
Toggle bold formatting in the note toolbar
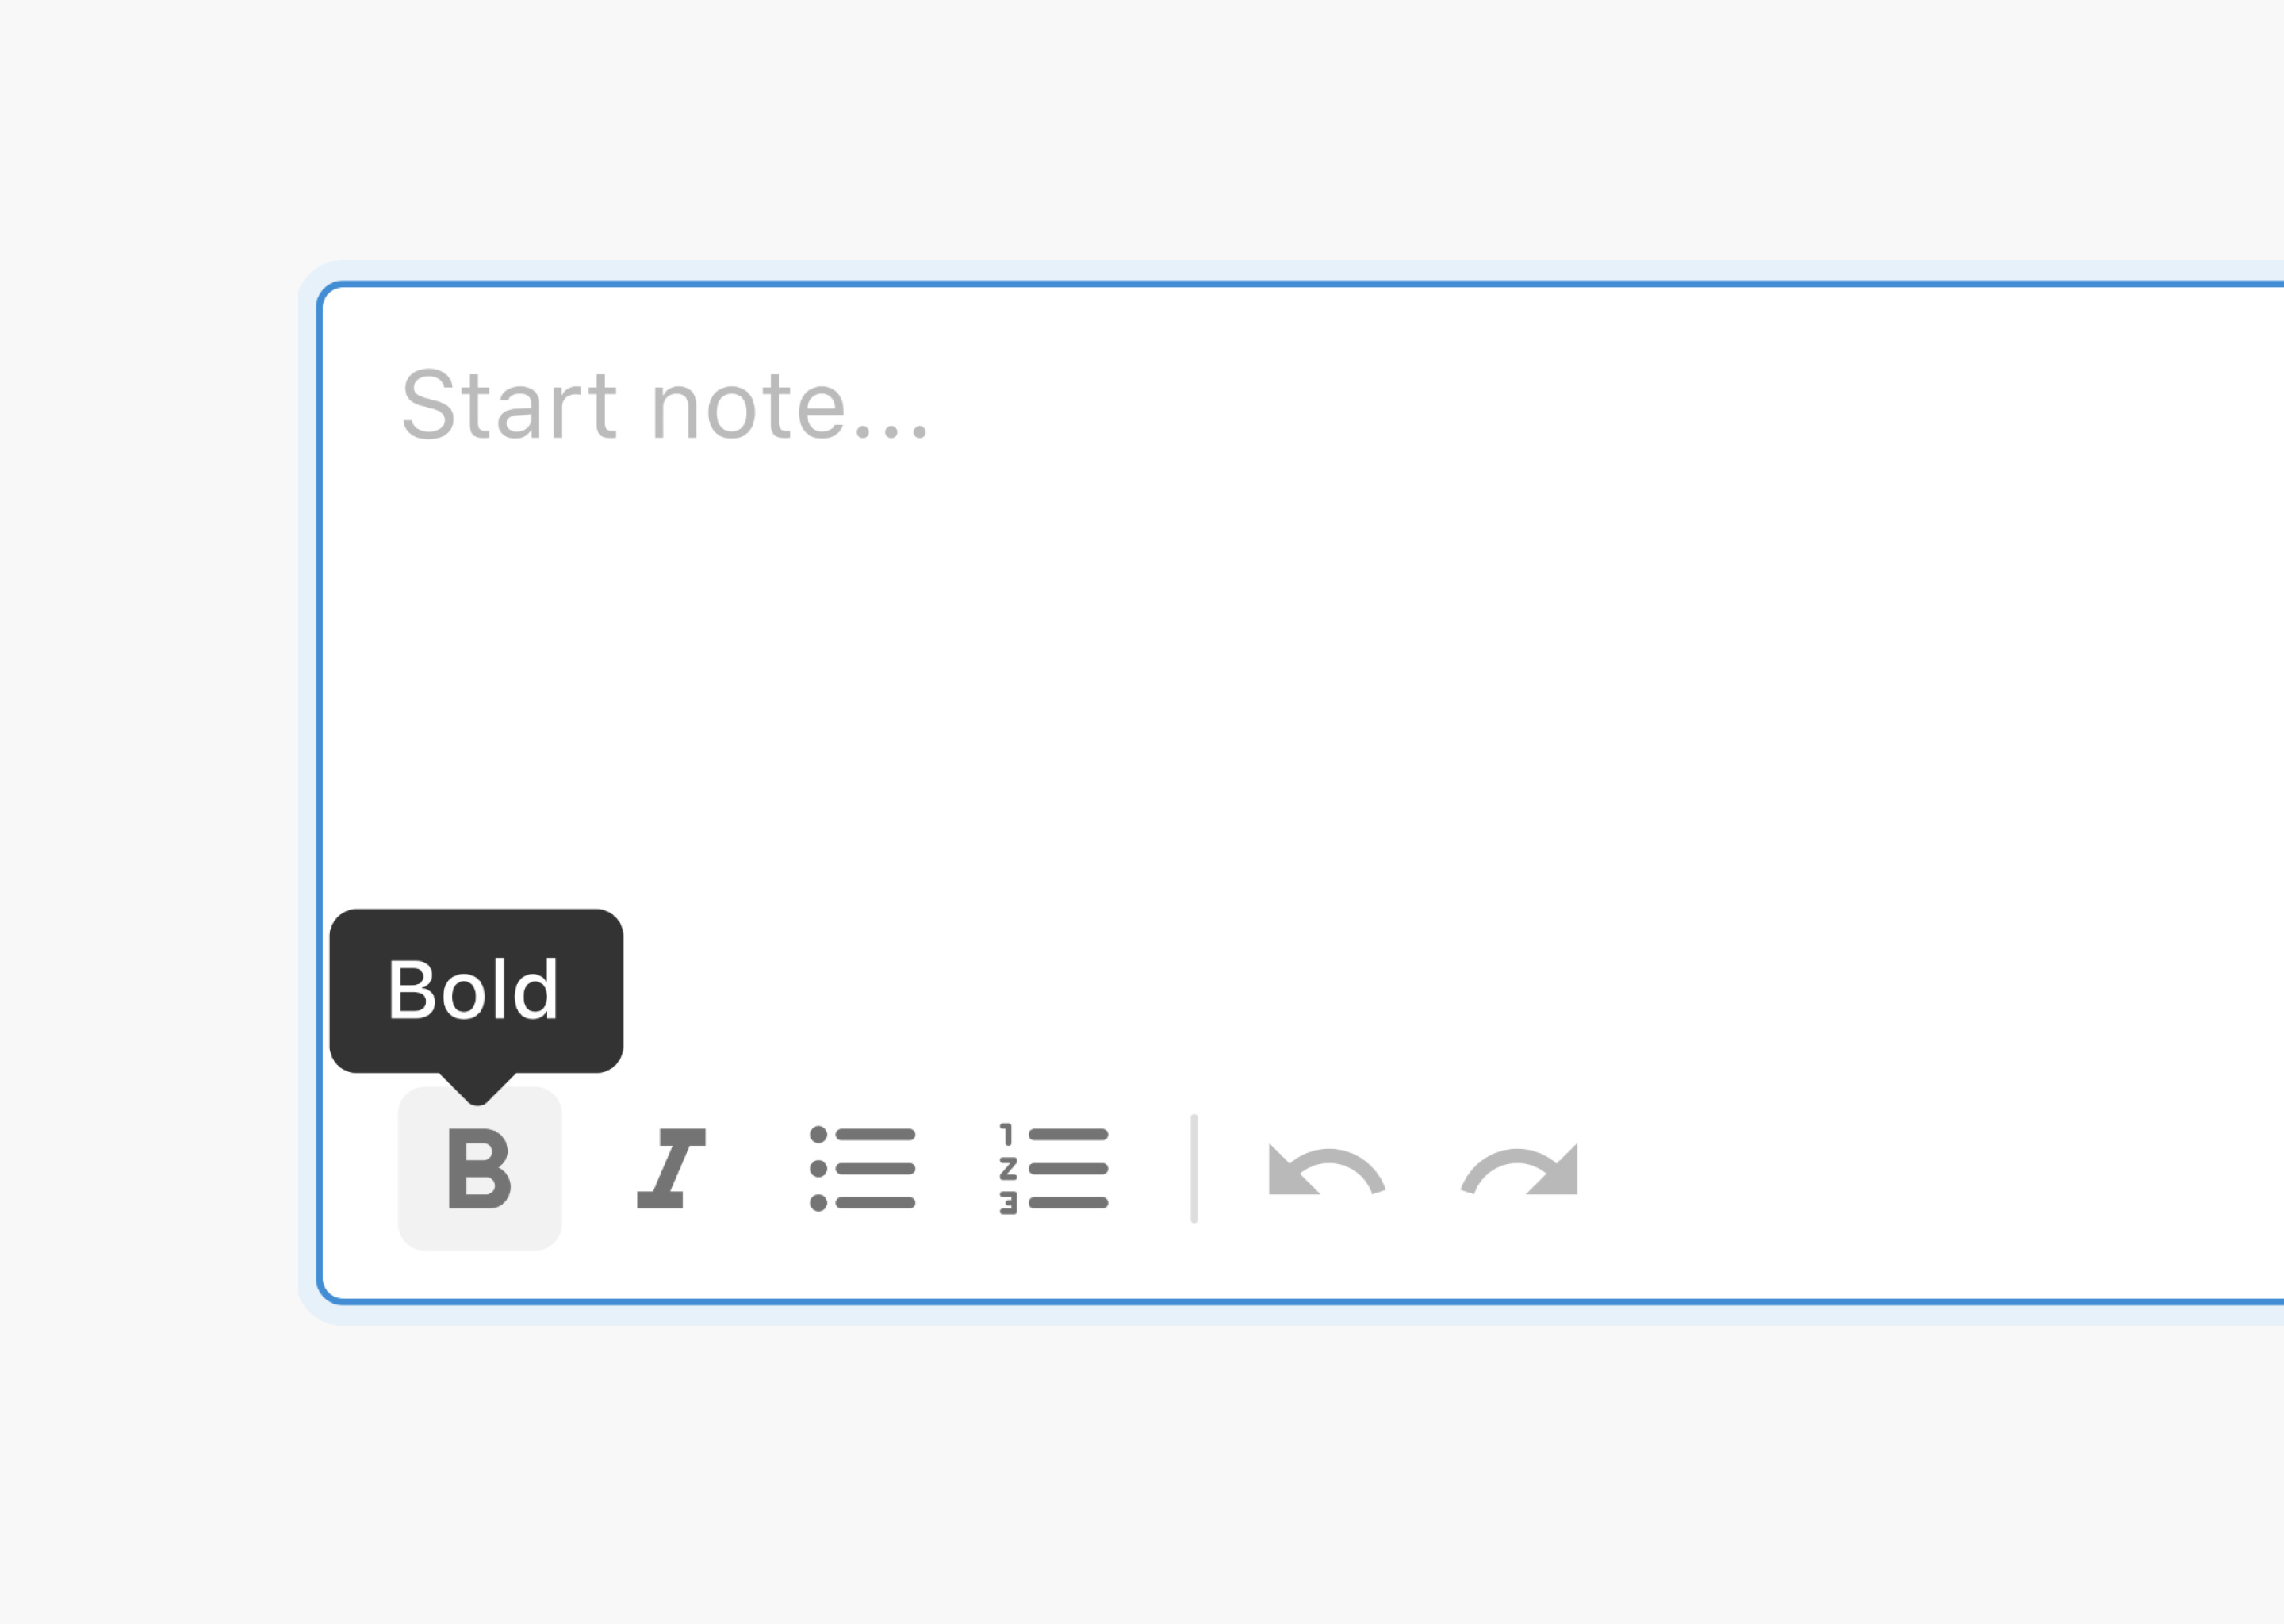479,1168
